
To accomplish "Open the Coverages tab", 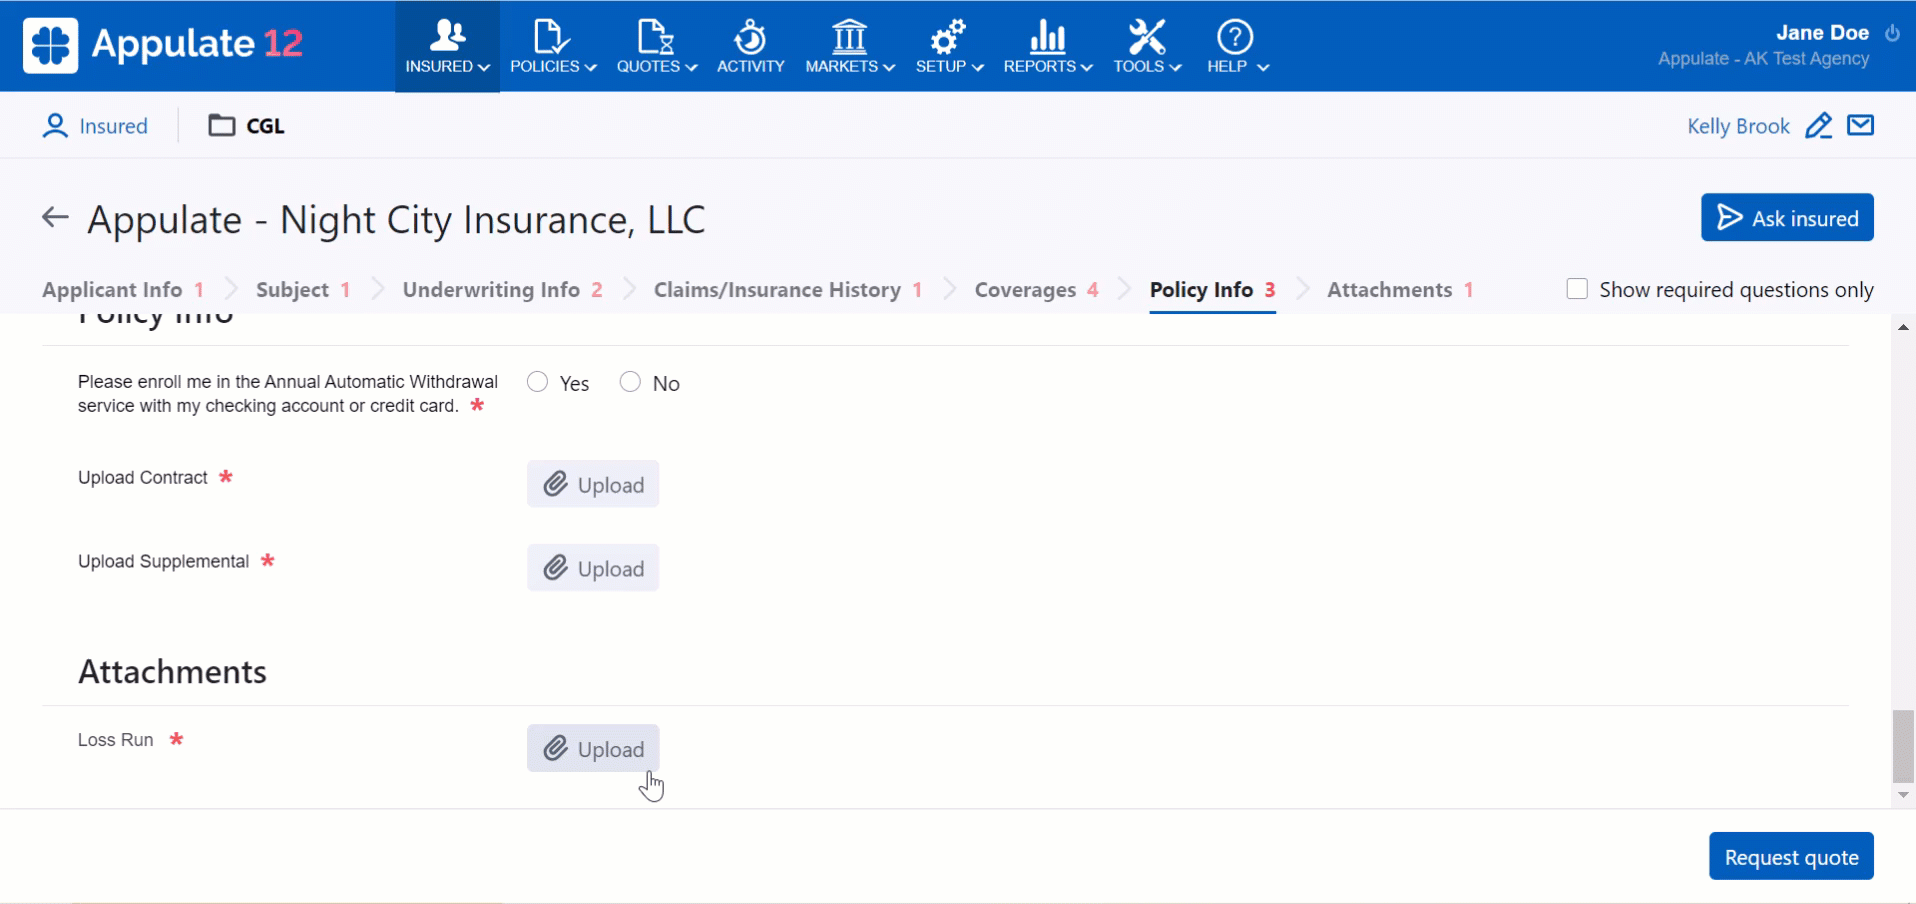I will [x=1037, y=290].
